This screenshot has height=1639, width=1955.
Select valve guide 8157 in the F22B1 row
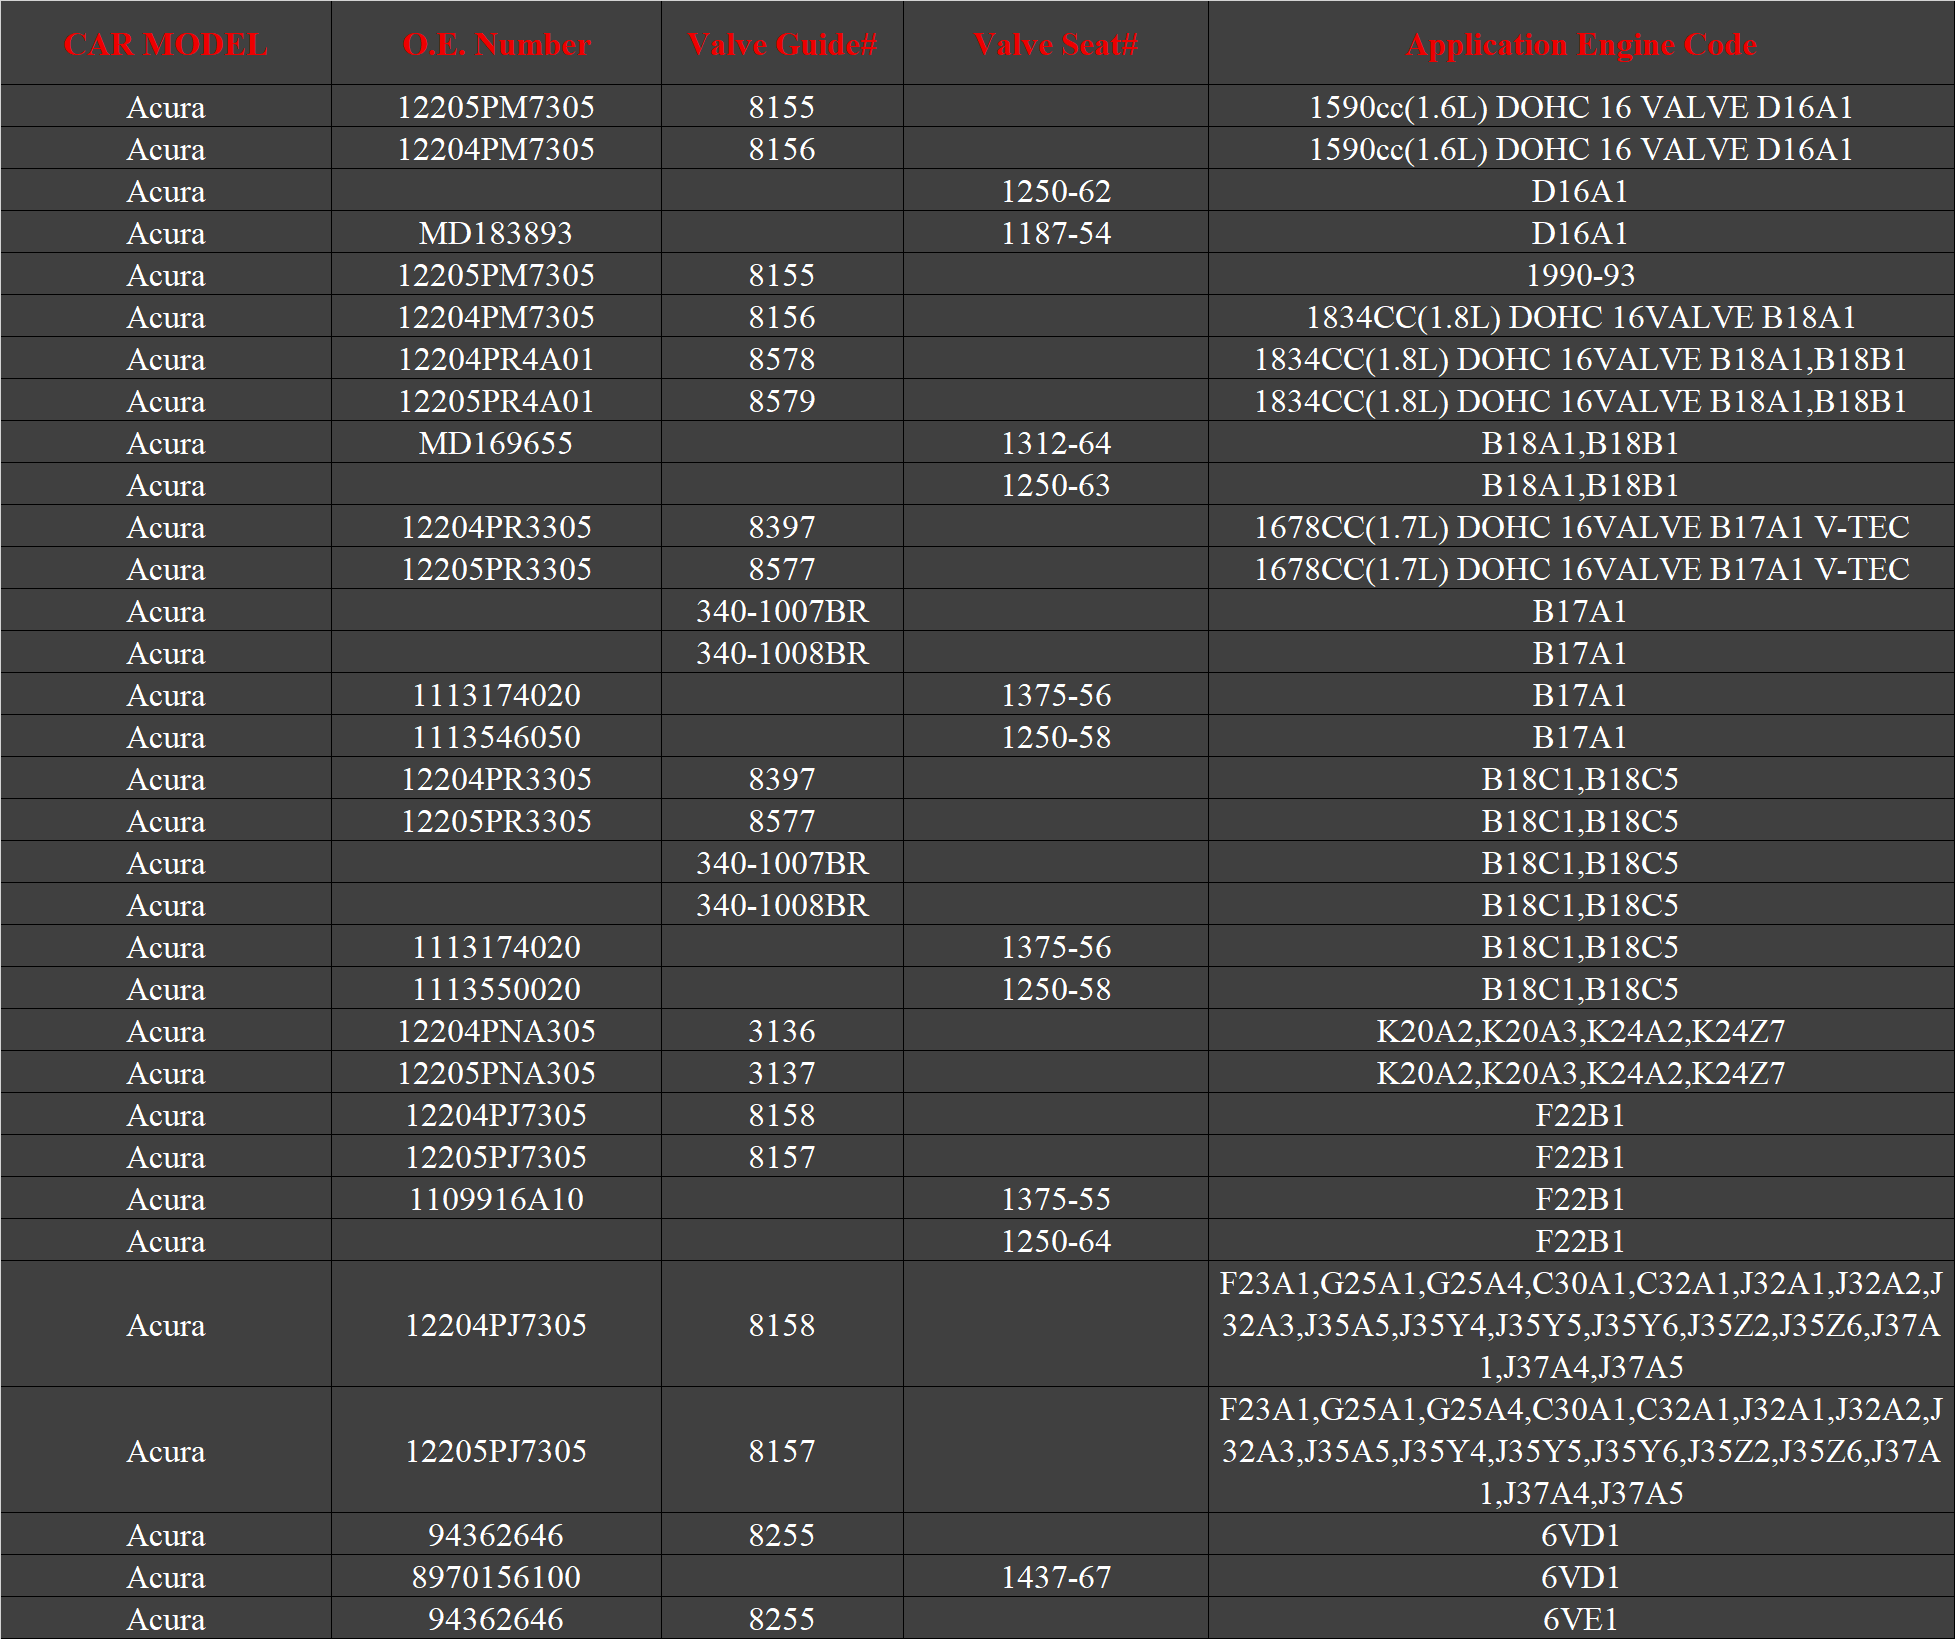click(x=782, y=1157)
